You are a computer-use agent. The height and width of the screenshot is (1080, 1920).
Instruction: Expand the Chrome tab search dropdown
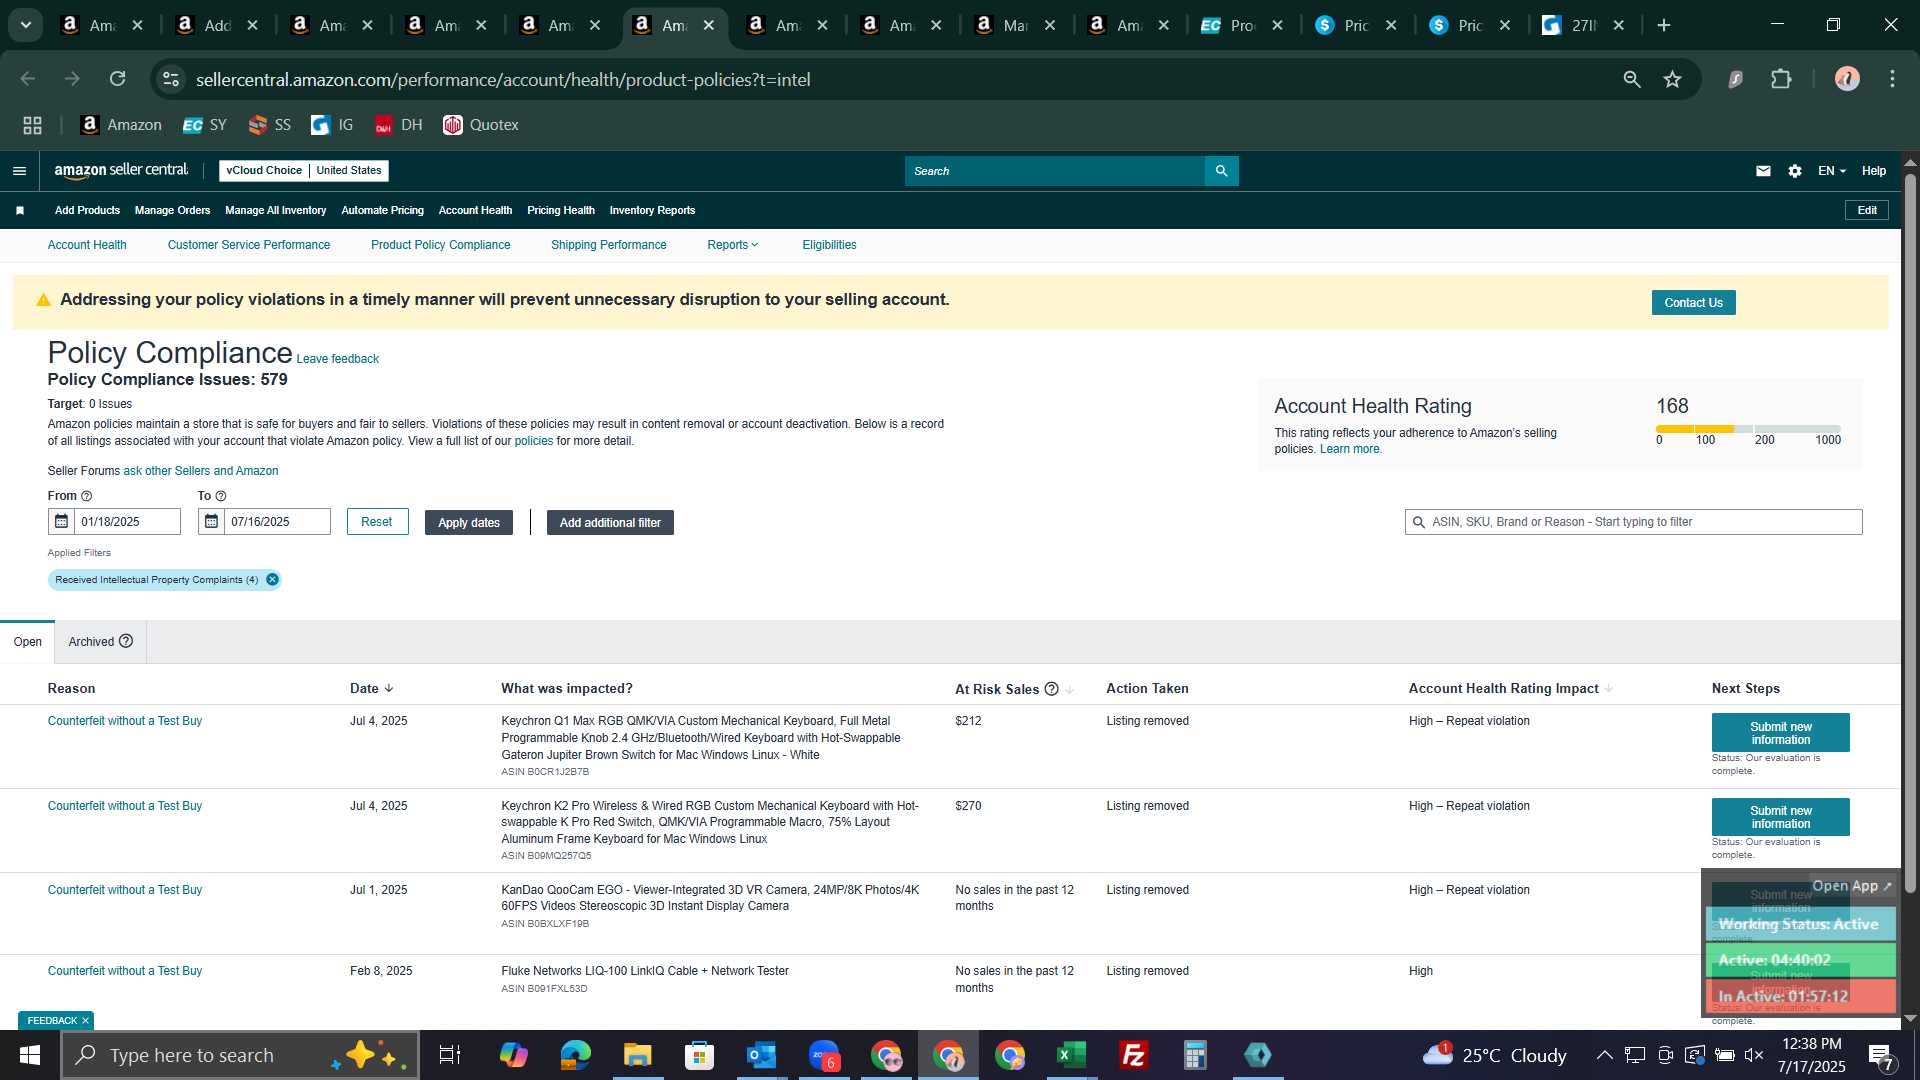tap(26, 25)
